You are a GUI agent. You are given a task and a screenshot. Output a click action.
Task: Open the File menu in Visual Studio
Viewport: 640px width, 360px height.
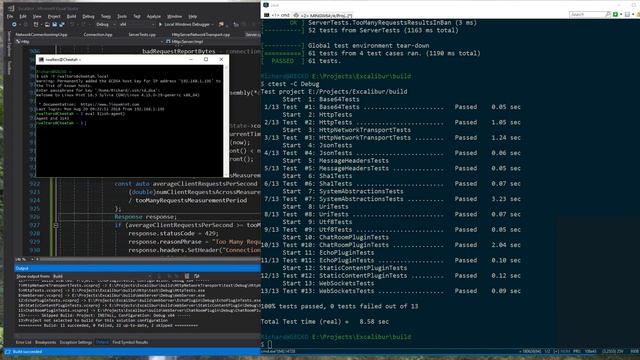tap(10, 16)
